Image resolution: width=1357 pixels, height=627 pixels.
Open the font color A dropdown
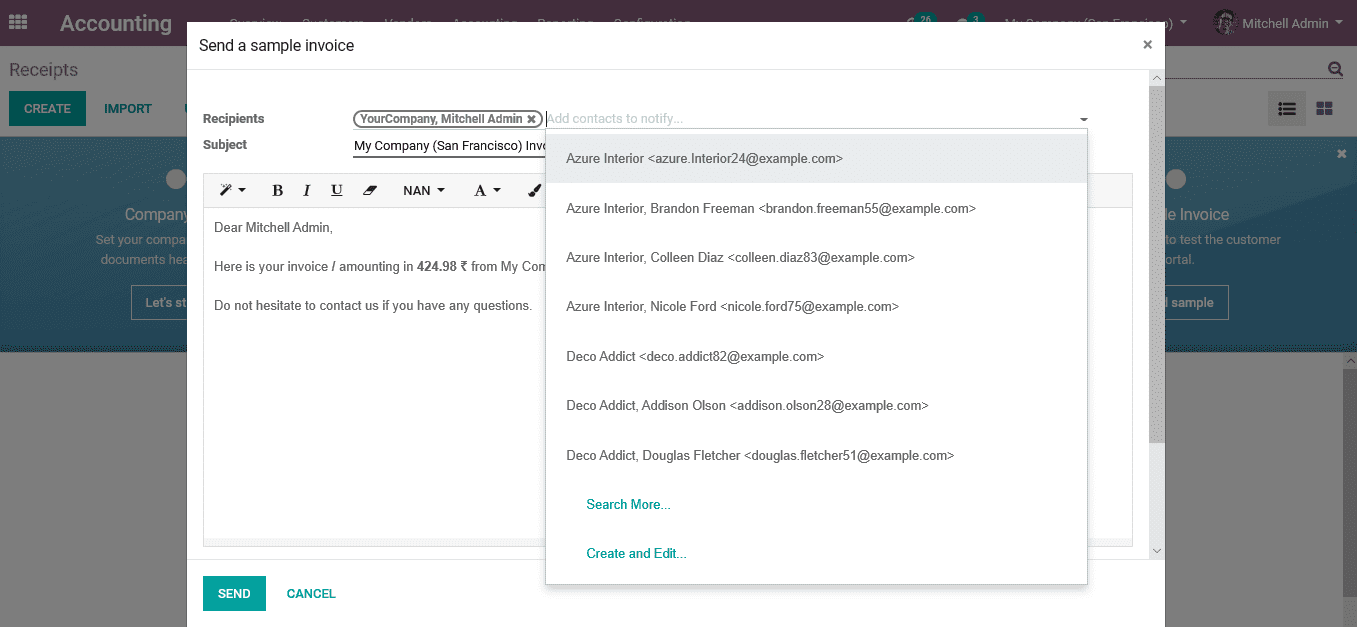tap(487, 190)
